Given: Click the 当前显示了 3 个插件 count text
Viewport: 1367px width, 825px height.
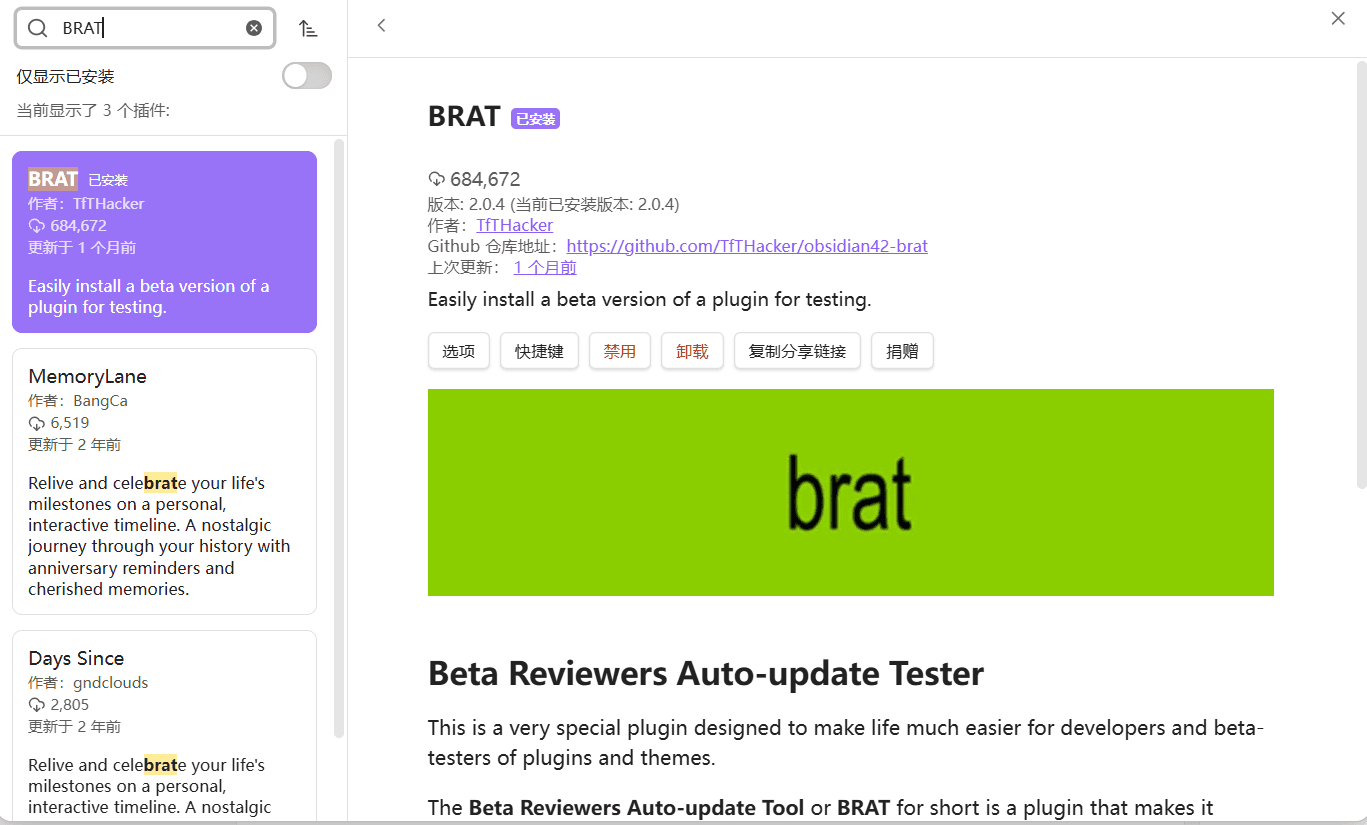Looking at the screenshot, I should click(x=93, y=111).
